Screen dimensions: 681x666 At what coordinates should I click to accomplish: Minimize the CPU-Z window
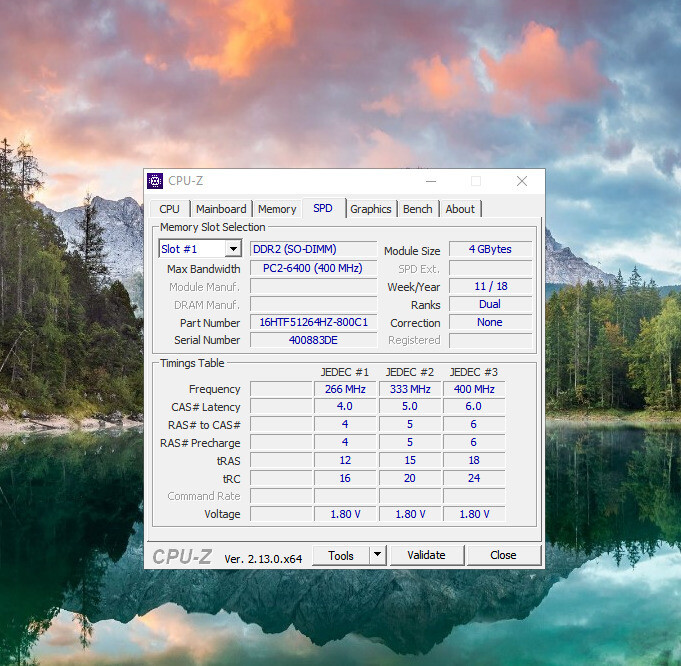click(431, 181)
